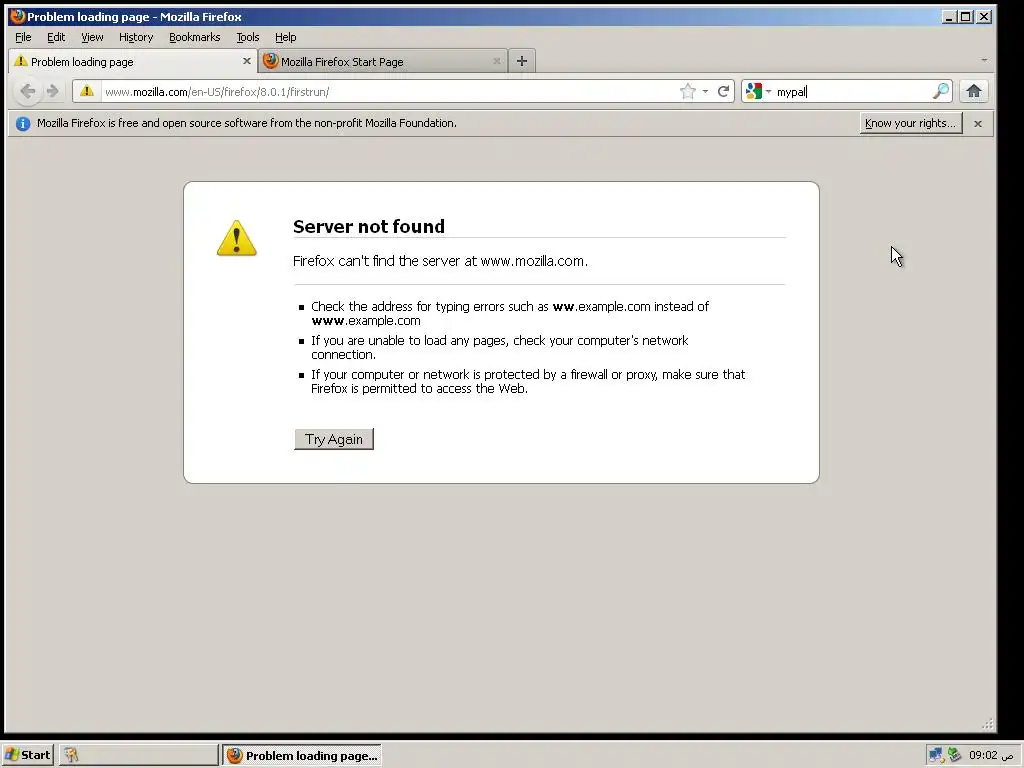Click the Firefox logo in the title bar
This screenshot has width=1024, height=768.
click(x=18, y=16)
